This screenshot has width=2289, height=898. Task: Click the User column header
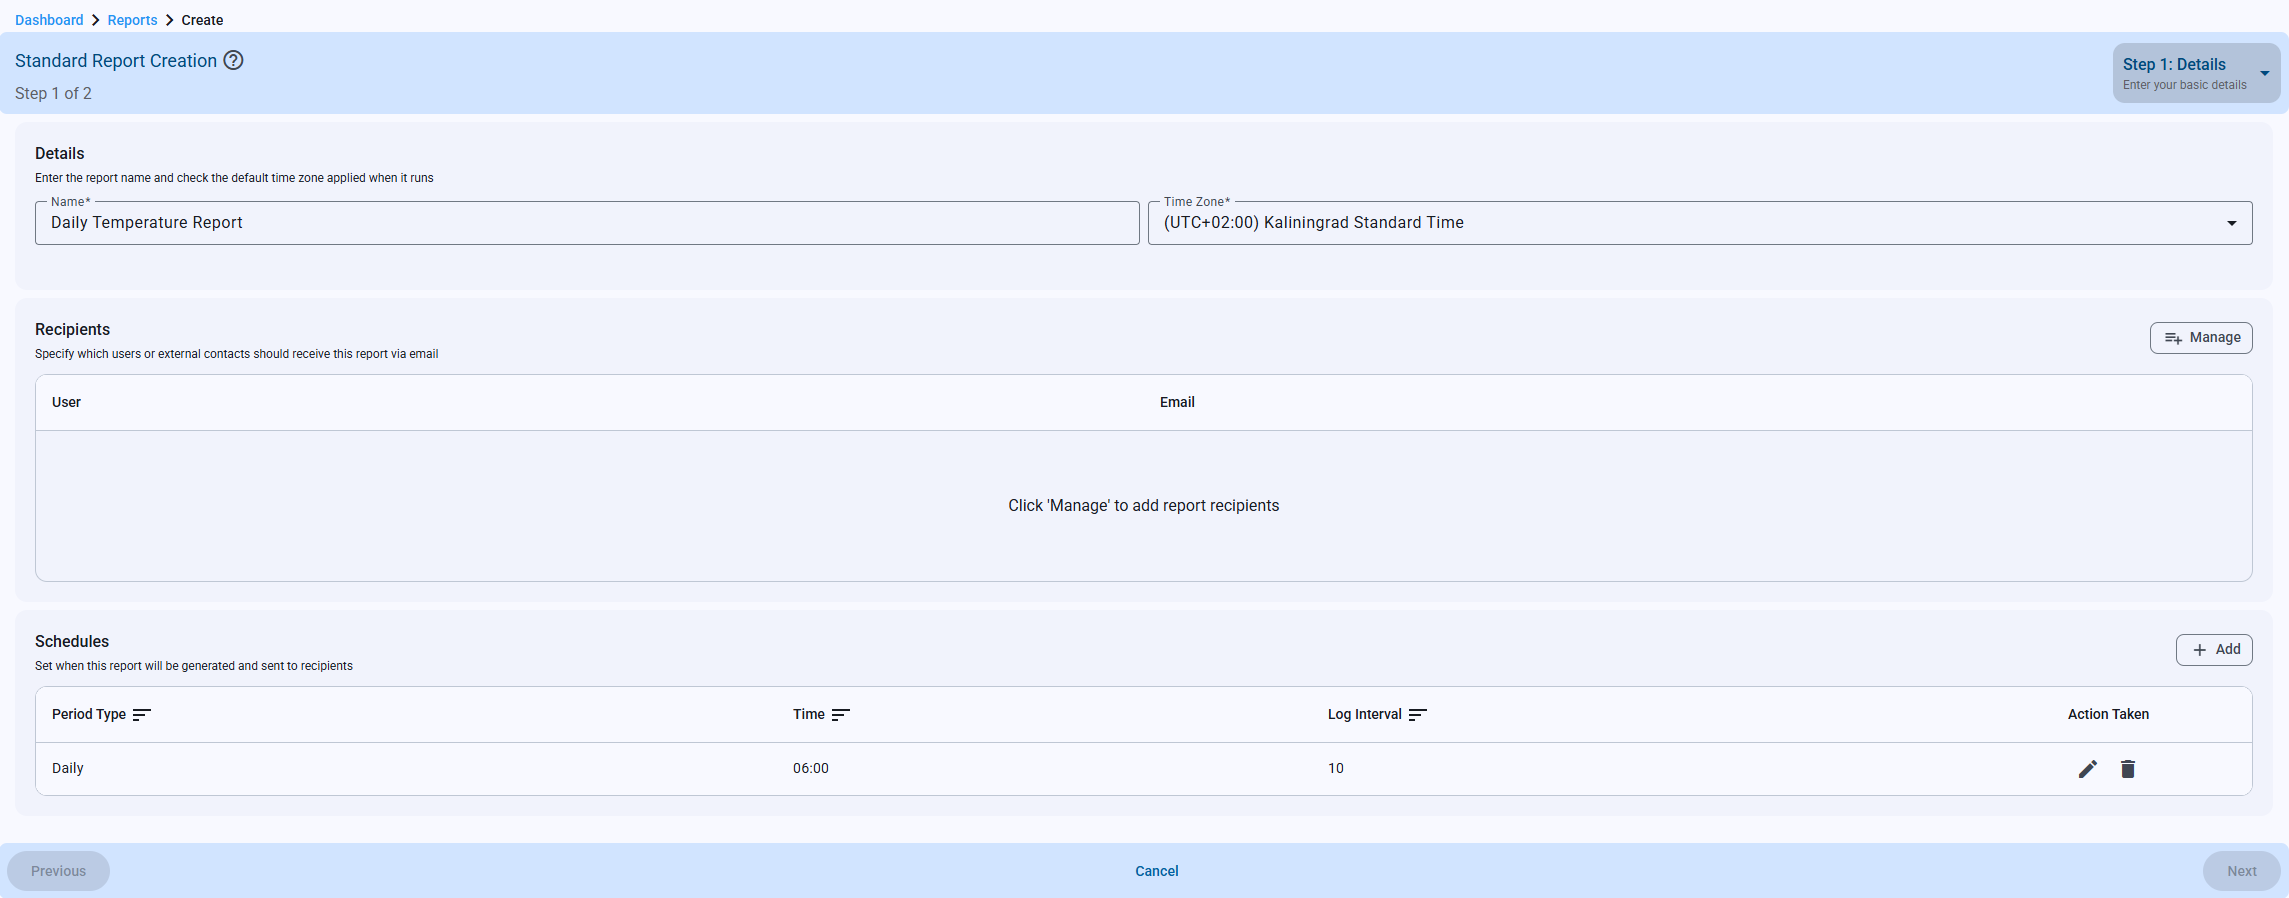click(x=66, y=402)
